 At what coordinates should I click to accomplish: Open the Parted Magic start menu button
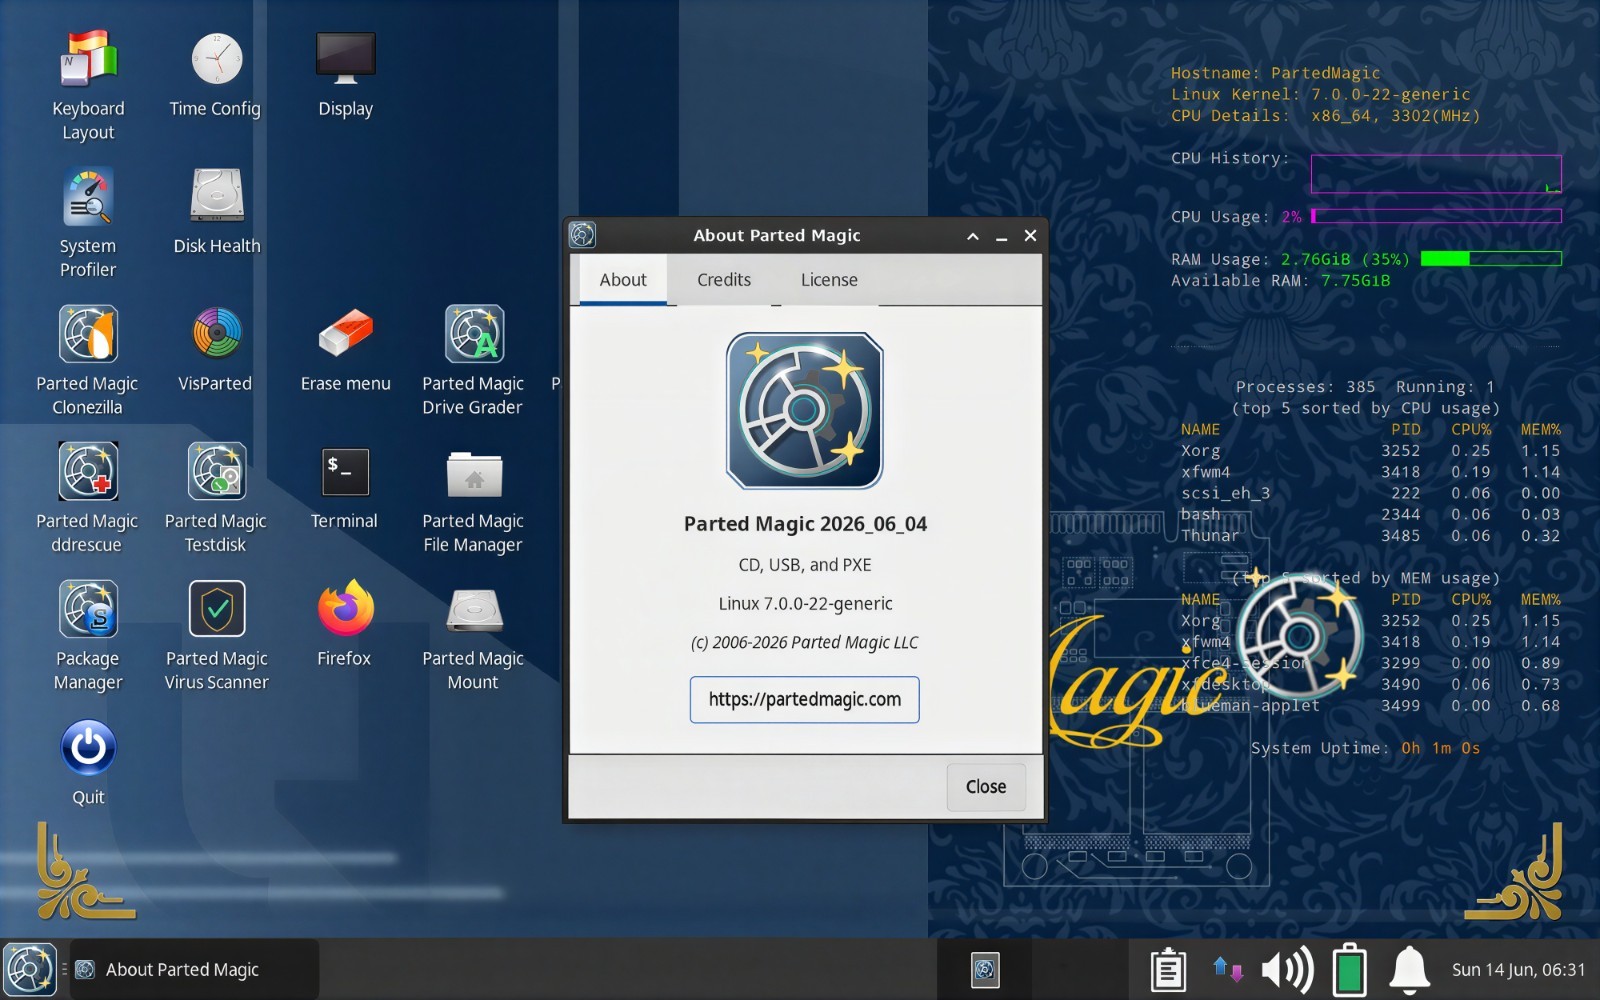(x=30, y=969)
